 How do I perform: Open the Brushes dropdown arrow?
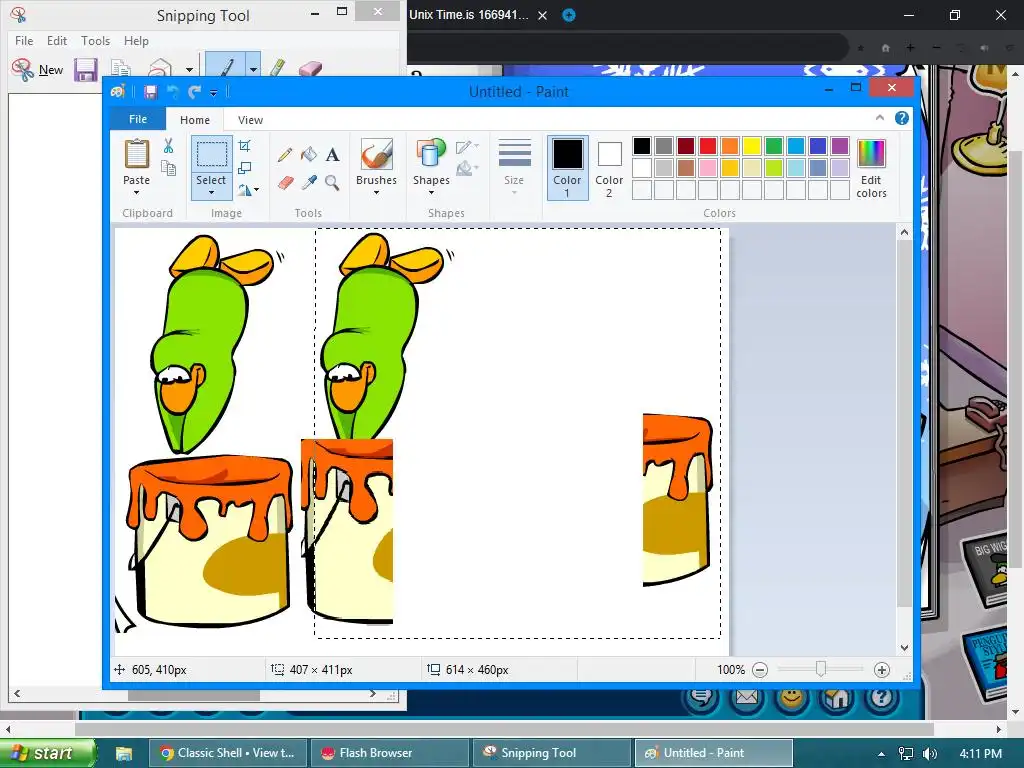pyautogui.click(x=377, y=193)
